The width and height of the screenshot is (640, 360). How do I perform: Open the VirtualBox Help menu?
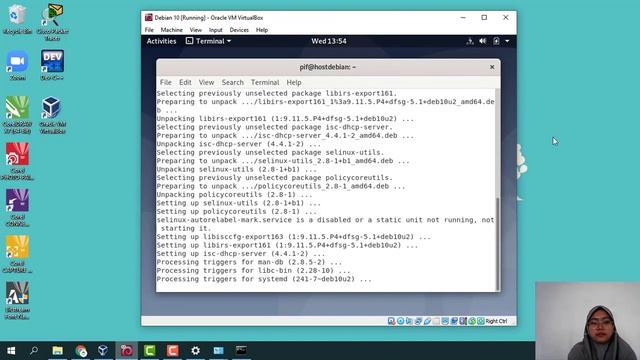pyautogui.click(x=262, y=30)
